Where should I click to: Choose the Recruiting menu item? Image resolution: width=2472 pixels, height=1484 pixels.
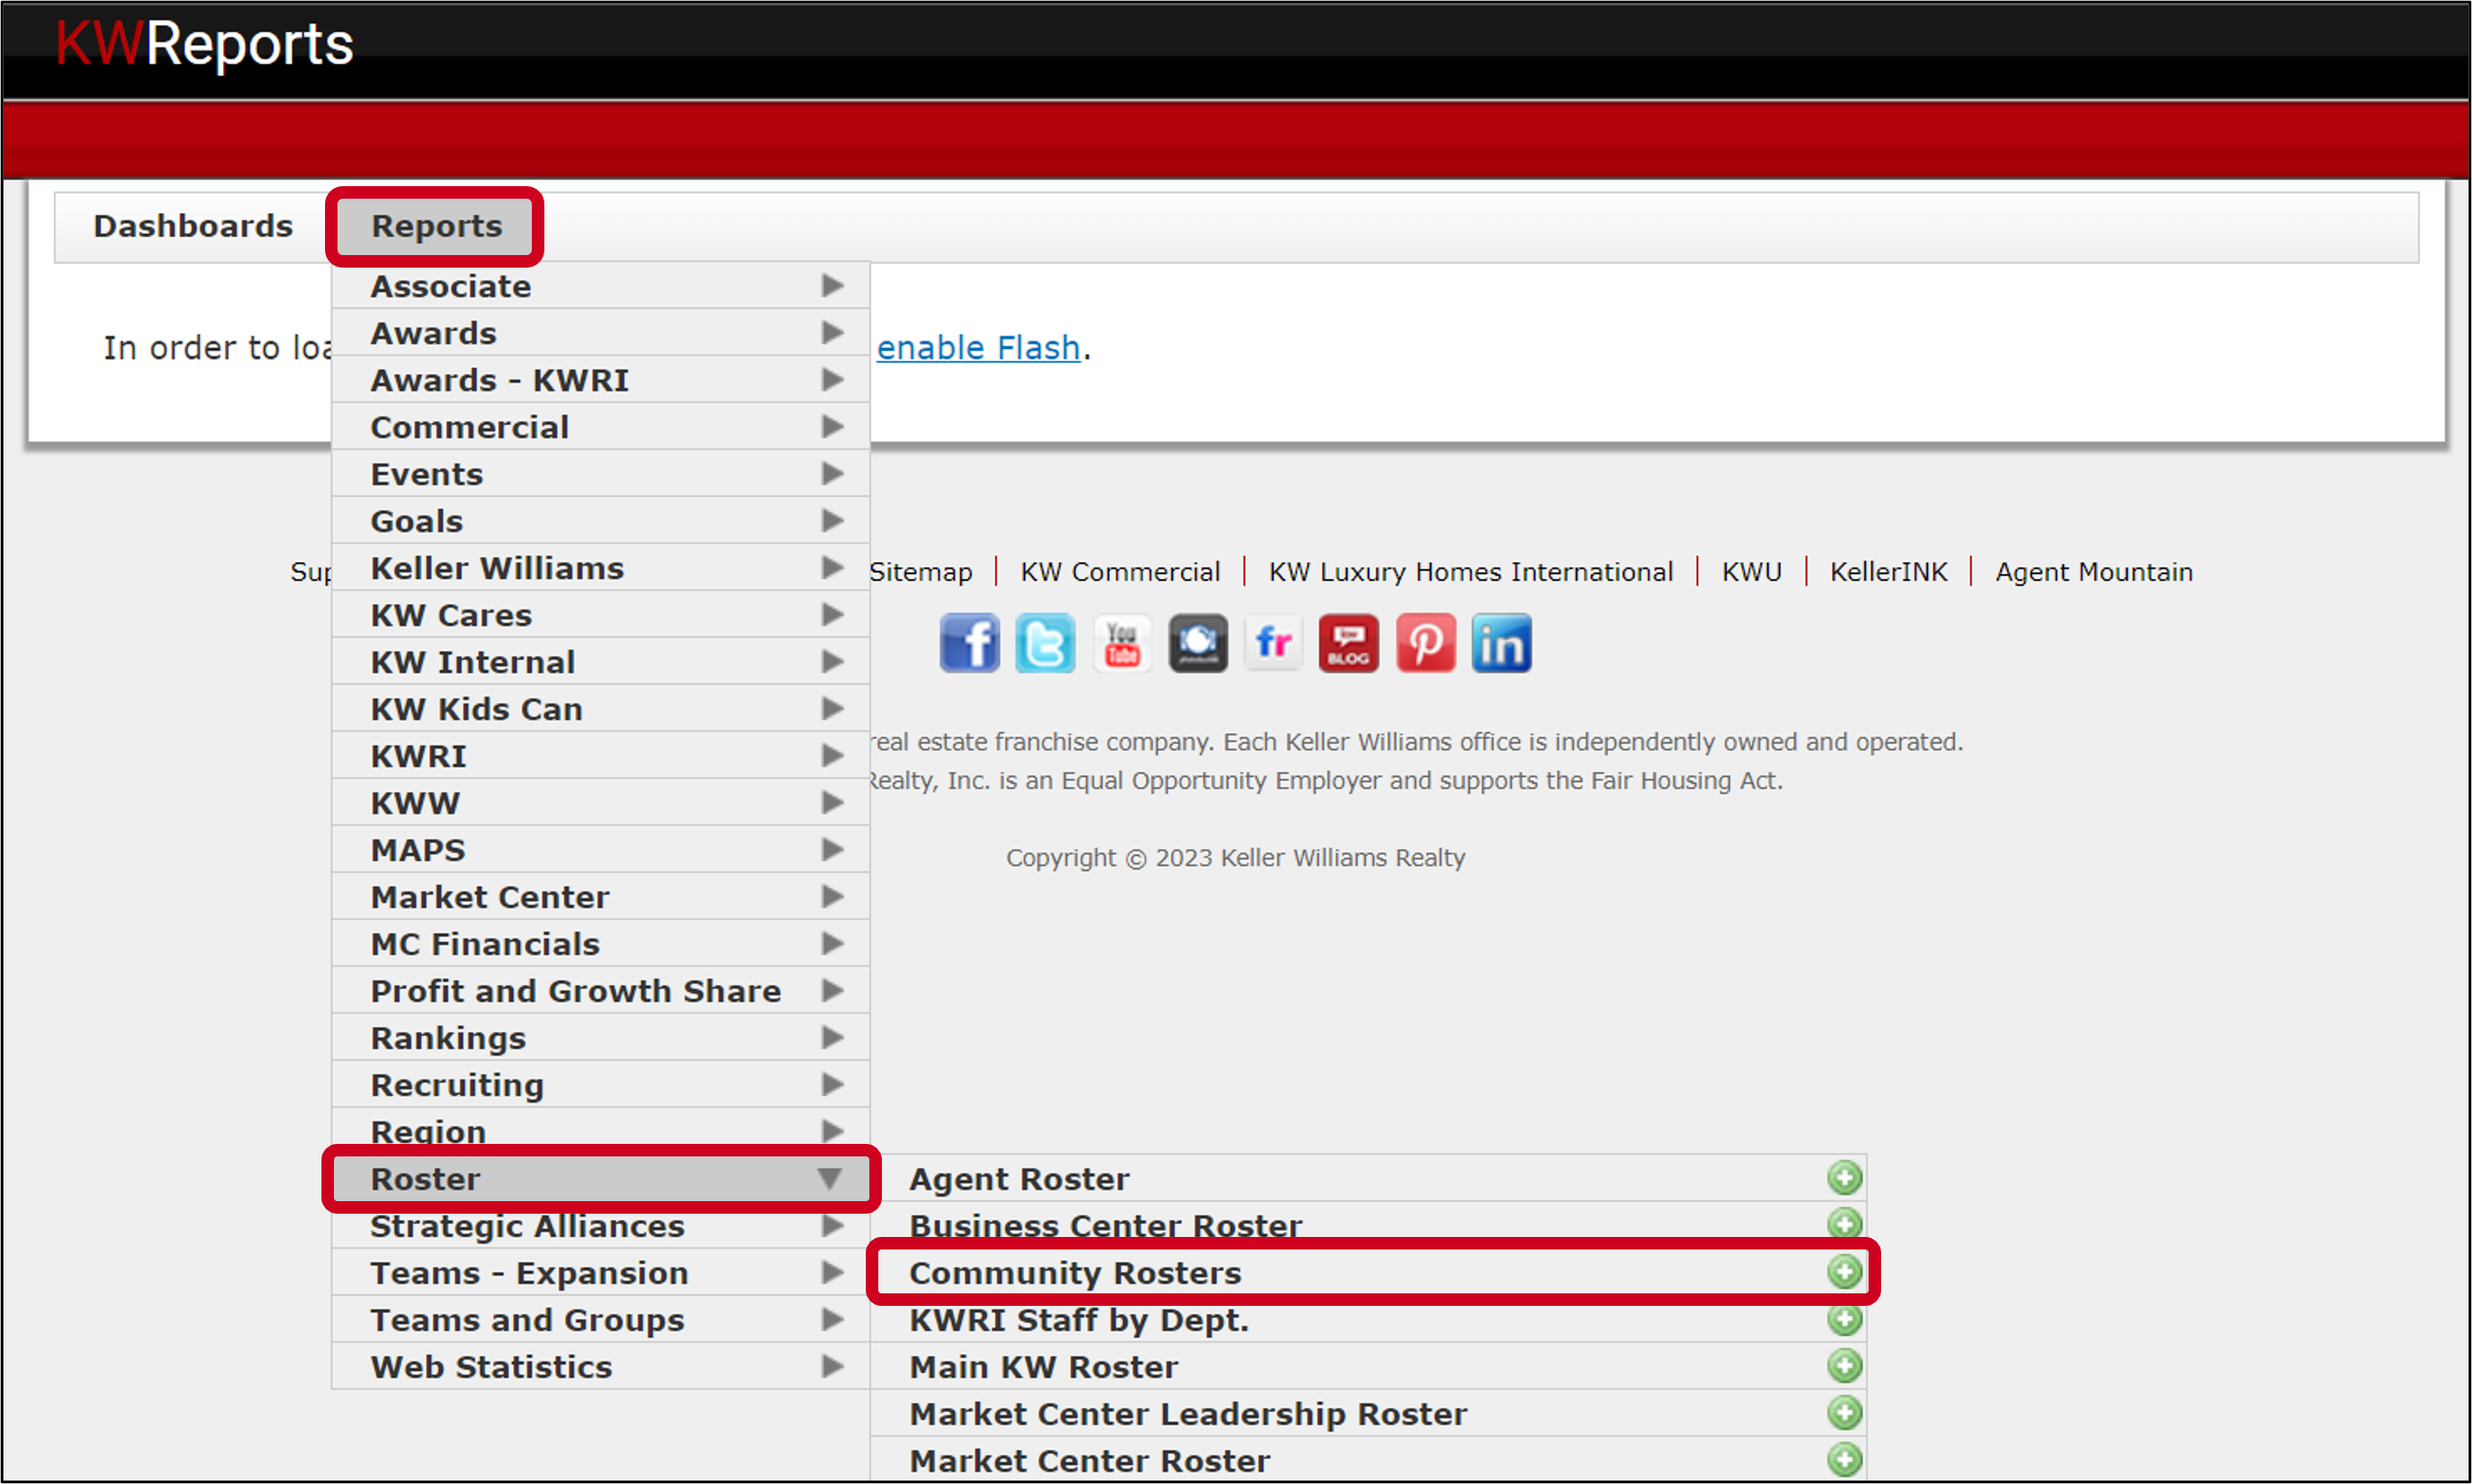pos(601,1085)
